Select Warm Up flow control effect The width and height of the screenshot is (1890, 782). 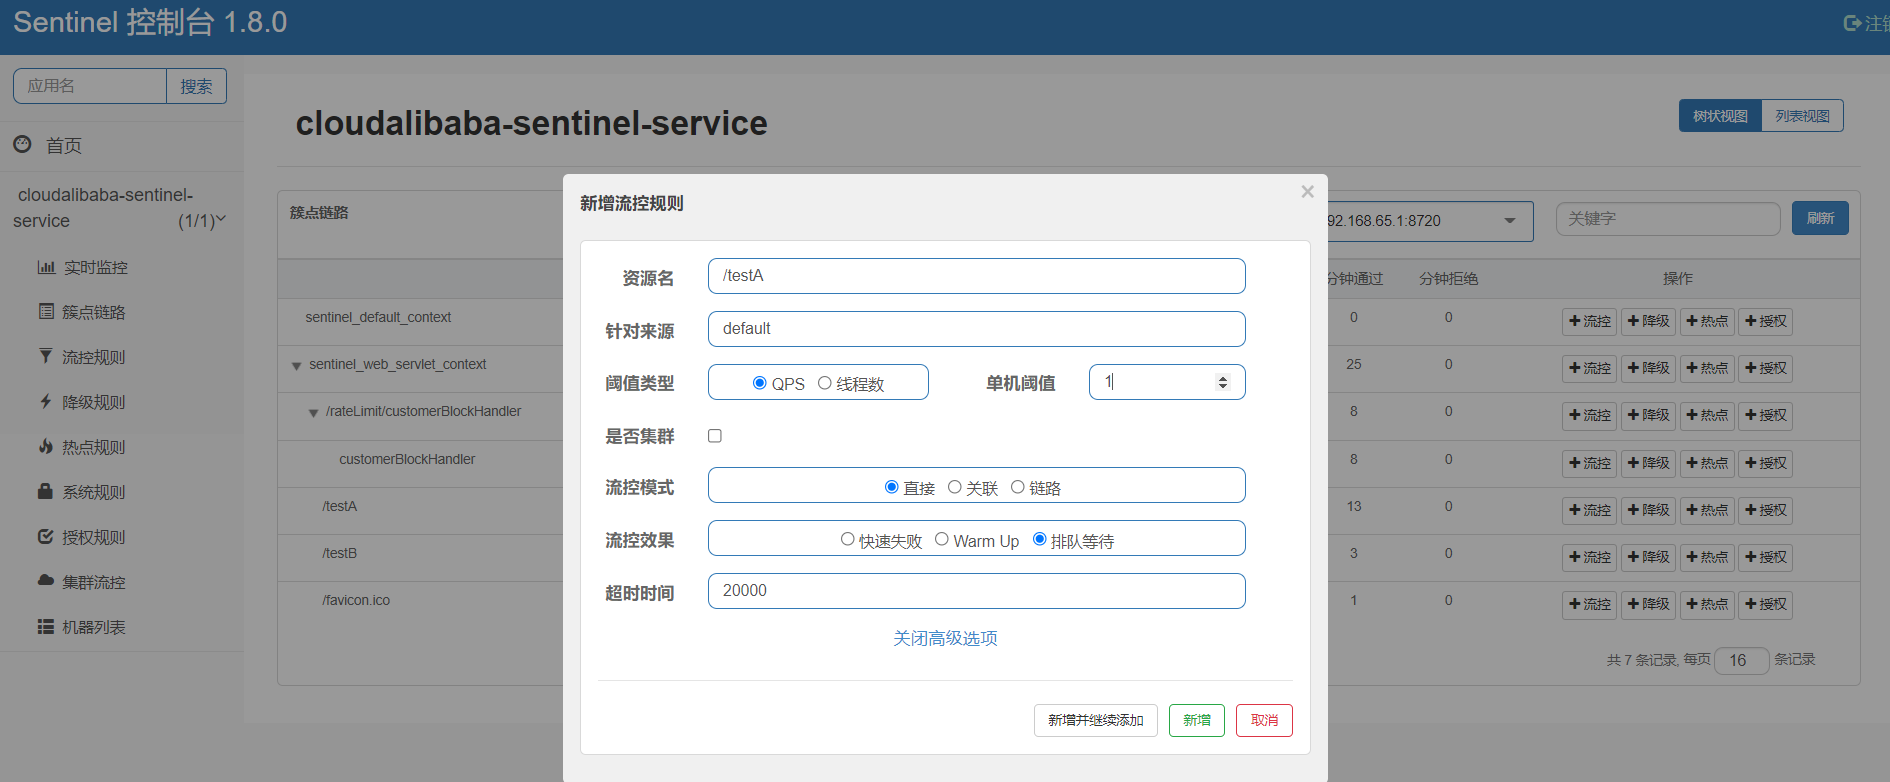(x=942, y=540)
